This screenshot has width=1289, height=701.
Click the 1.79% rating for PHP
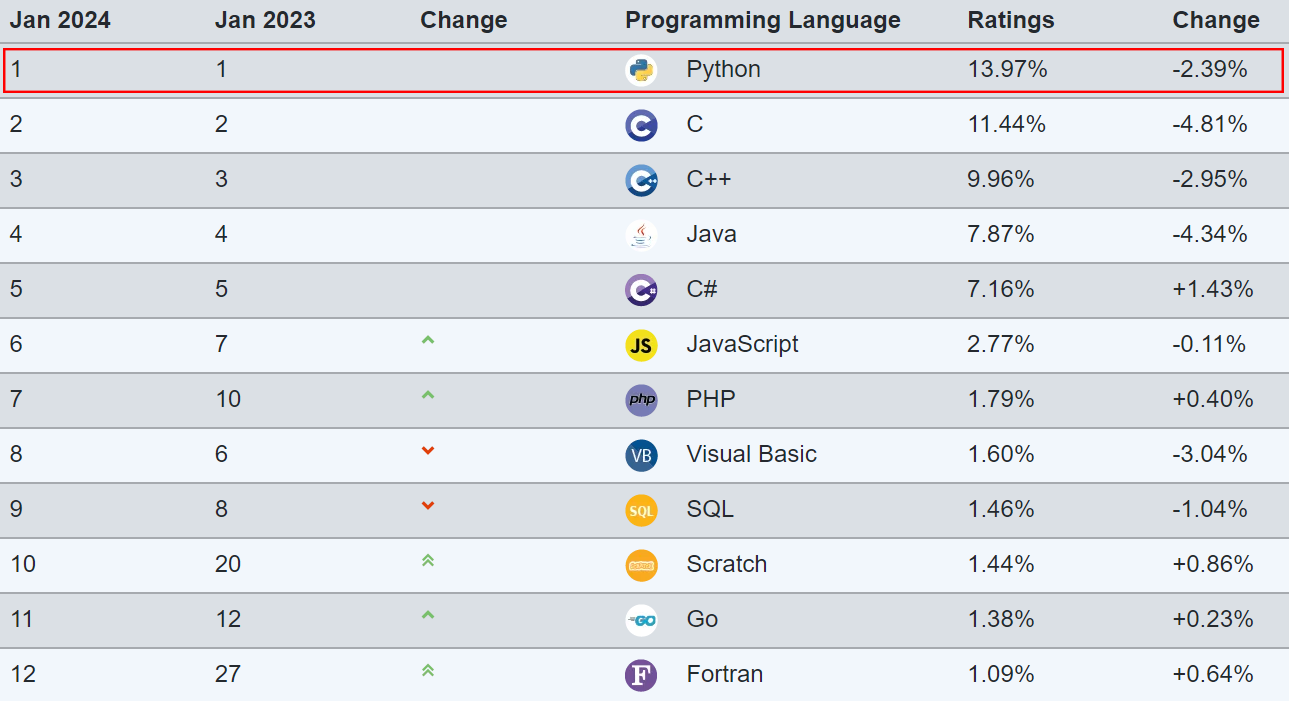(1001, 400)
